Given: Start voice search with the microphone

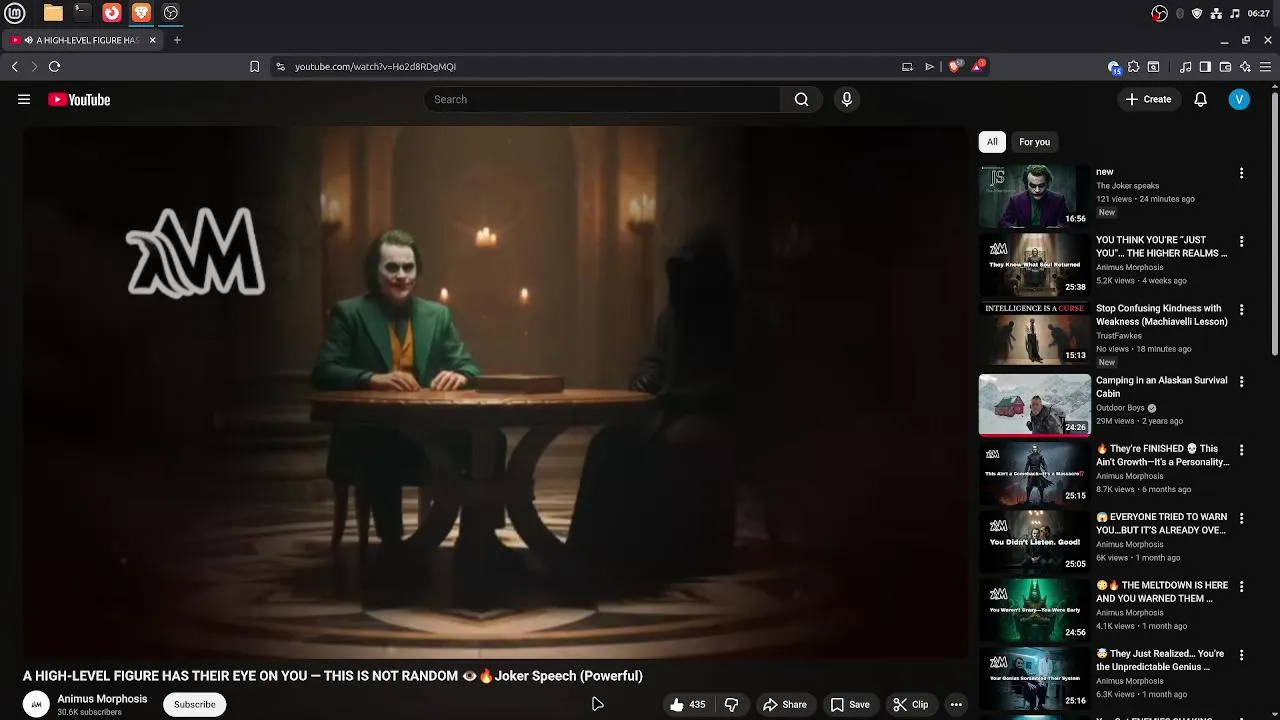Looking at the screenshot, I should point(846,99).
